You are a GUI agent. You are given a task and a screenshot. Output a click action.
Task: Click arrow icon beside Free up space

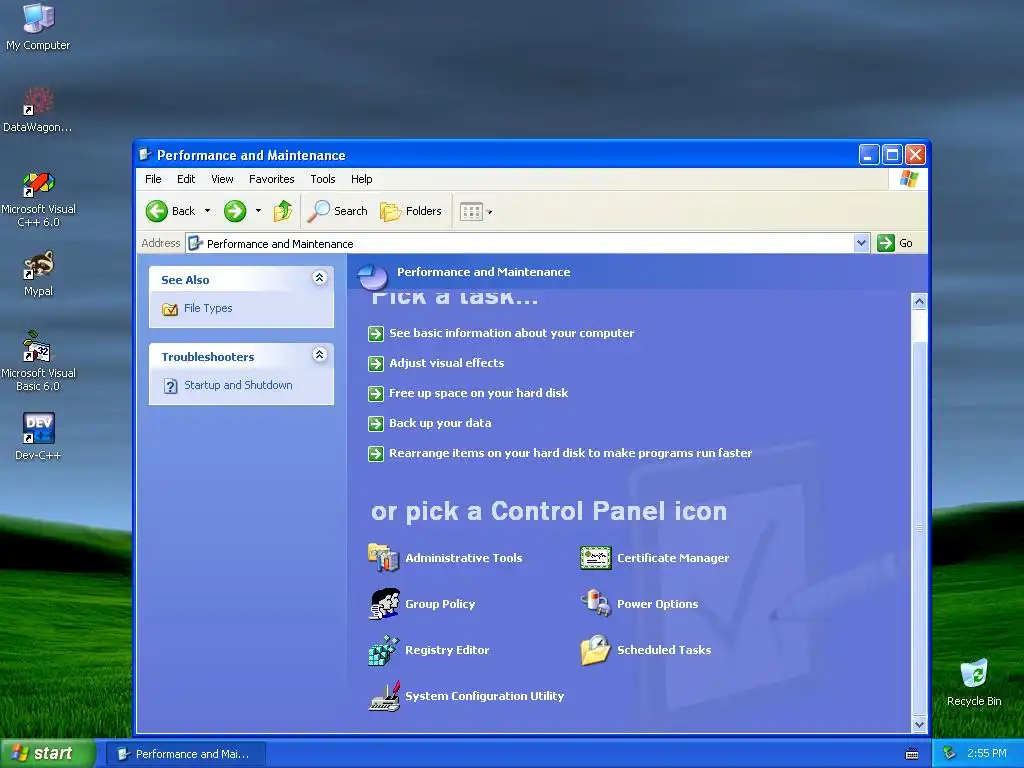[376, 394]
